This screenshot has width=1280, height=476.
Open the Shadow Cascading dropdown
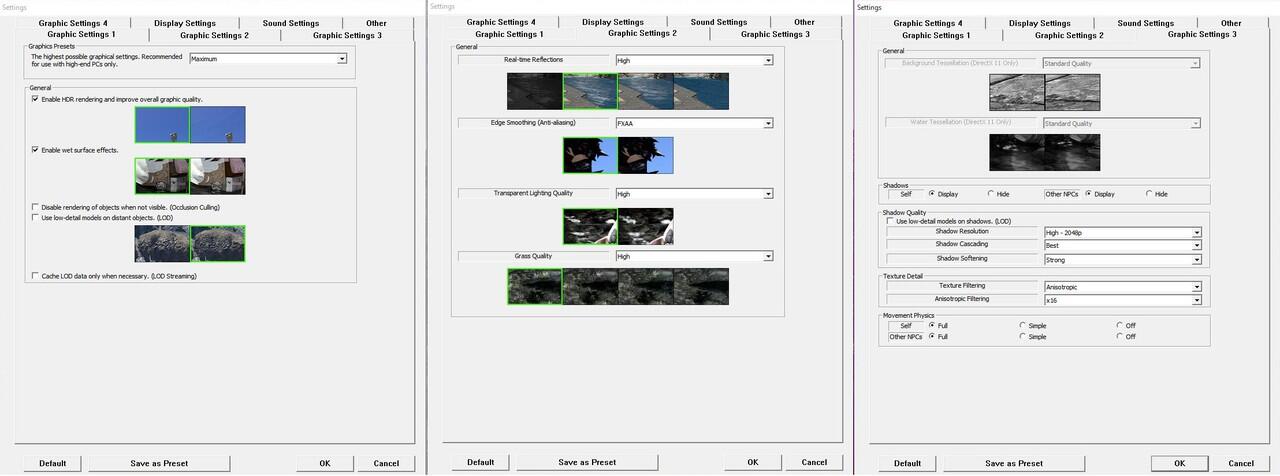click(1122, 245)
